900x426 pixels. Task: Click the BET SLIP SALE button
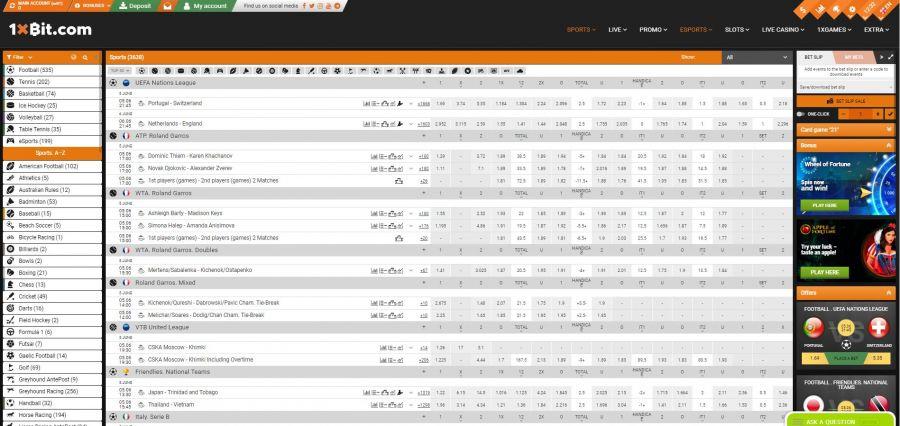[x=845, y=101]
